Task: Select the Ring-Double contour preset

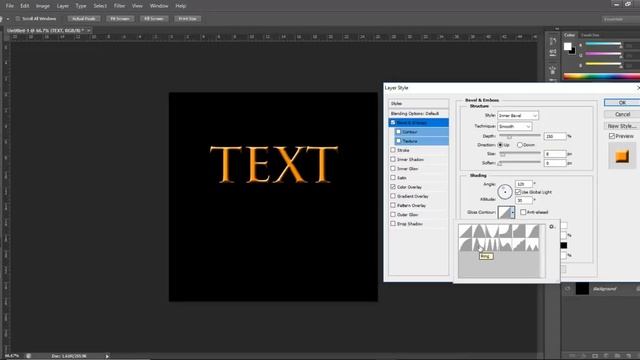Action: (492, 244)
